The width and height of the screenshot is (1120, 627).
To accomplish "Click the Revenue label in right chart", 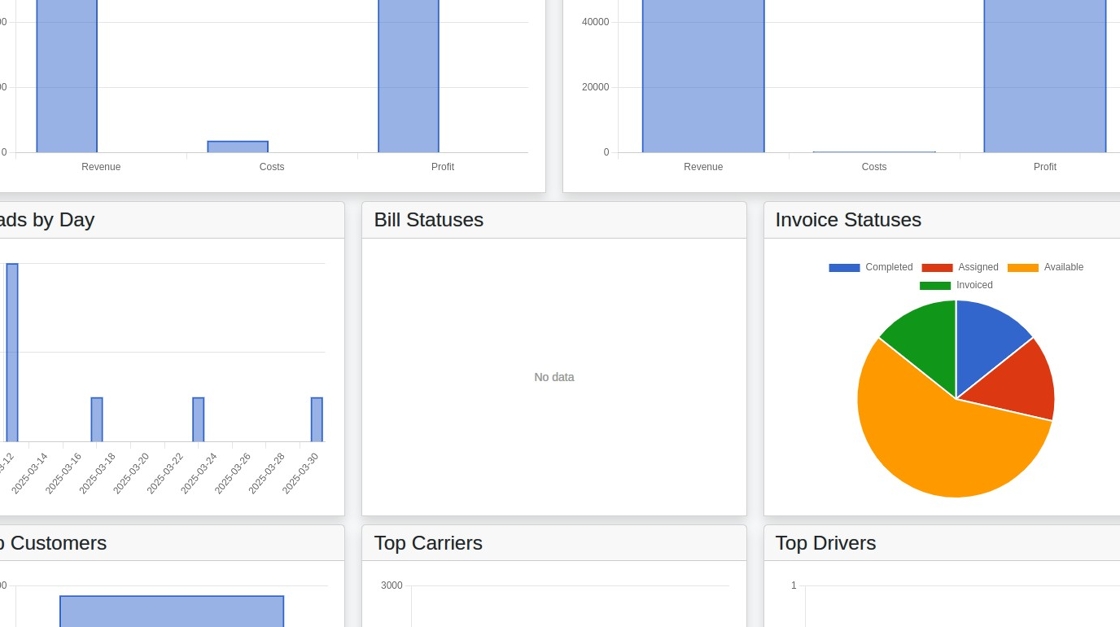I will [703, 167].
